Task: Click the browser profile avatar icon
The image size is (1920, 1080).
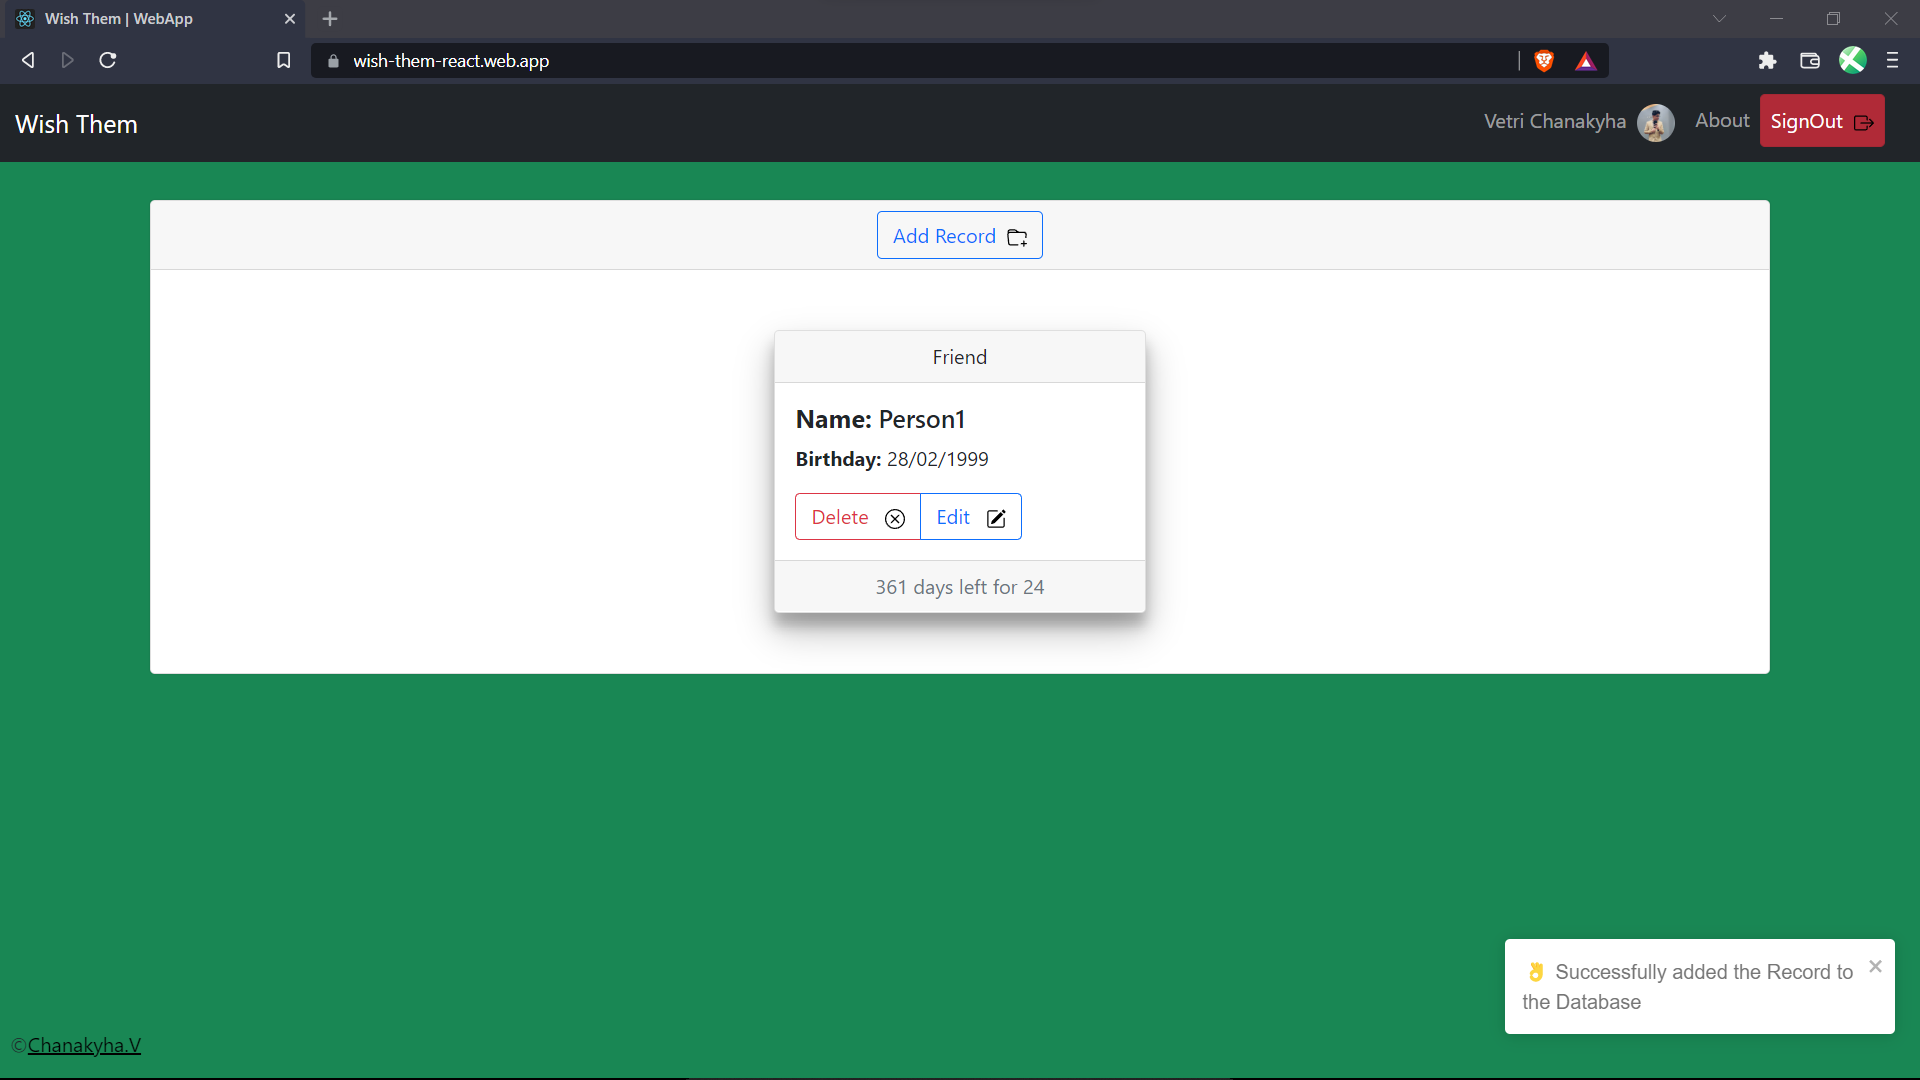Action: [x=1852, y=60]
